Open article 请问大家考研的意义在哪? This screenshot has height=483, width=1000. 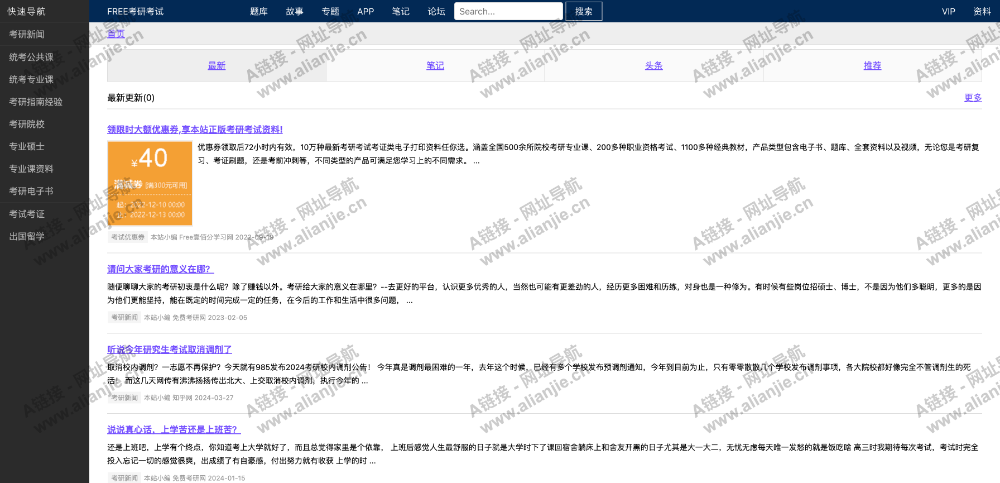[160, 269]
